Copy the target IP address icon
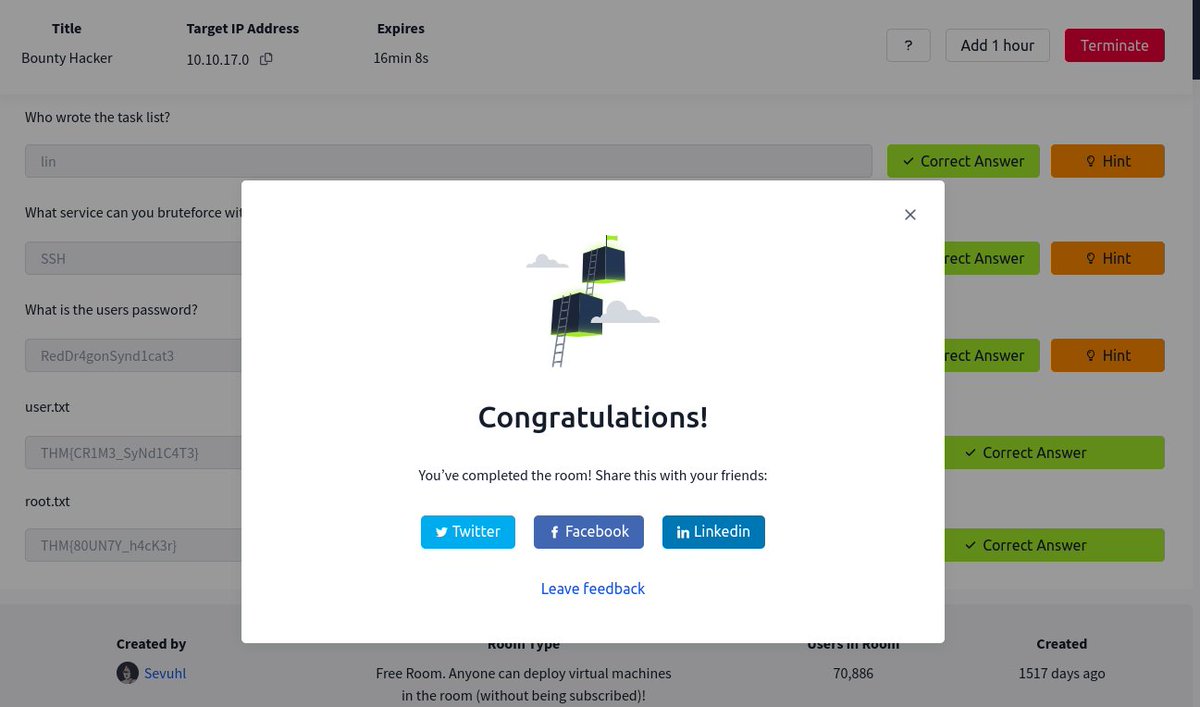 [x=266, y=59]
